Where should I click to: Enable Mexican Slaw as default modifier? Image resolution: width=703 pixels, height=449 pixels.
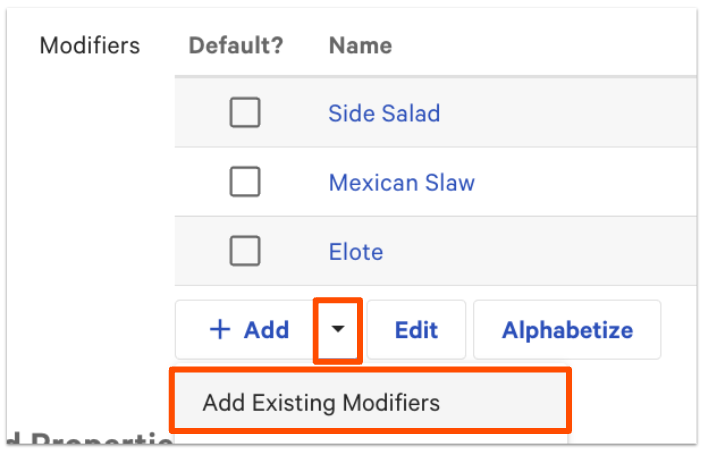pyautogui.click(x=245, y=182)
